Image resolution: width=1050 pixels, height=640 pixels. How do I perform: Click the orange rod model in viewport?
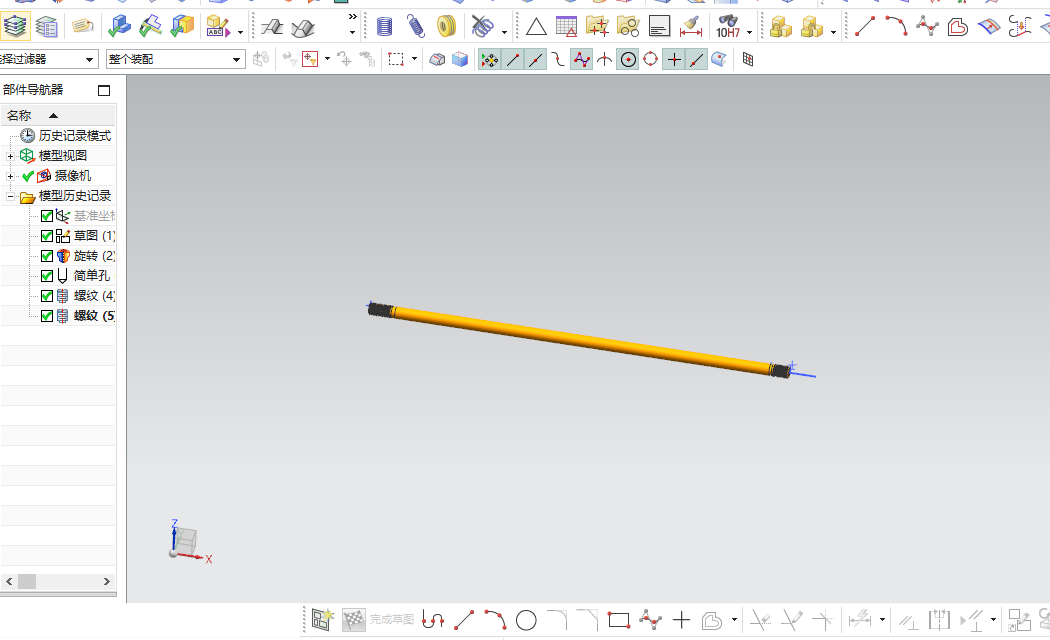click(x=579, y=339)
